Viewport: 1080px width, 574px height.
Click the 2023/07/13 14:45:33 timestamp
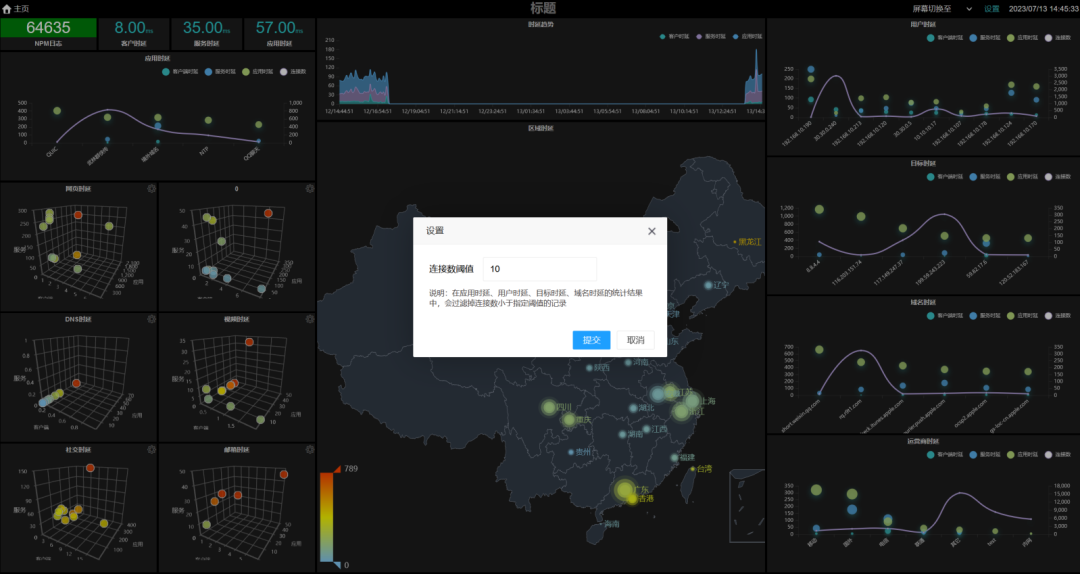pyautogui.click(x=1043, y=9)
